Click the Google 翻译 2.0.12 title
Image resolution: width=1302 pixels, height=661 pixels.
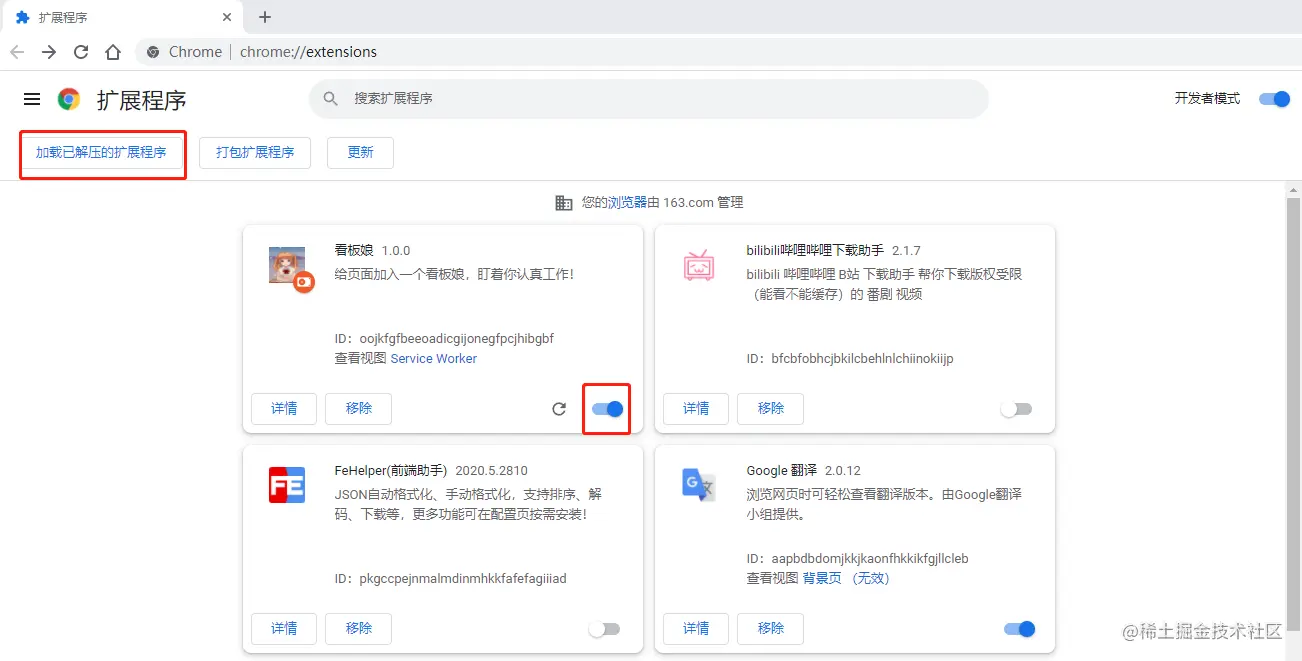[x=803, y=471]
